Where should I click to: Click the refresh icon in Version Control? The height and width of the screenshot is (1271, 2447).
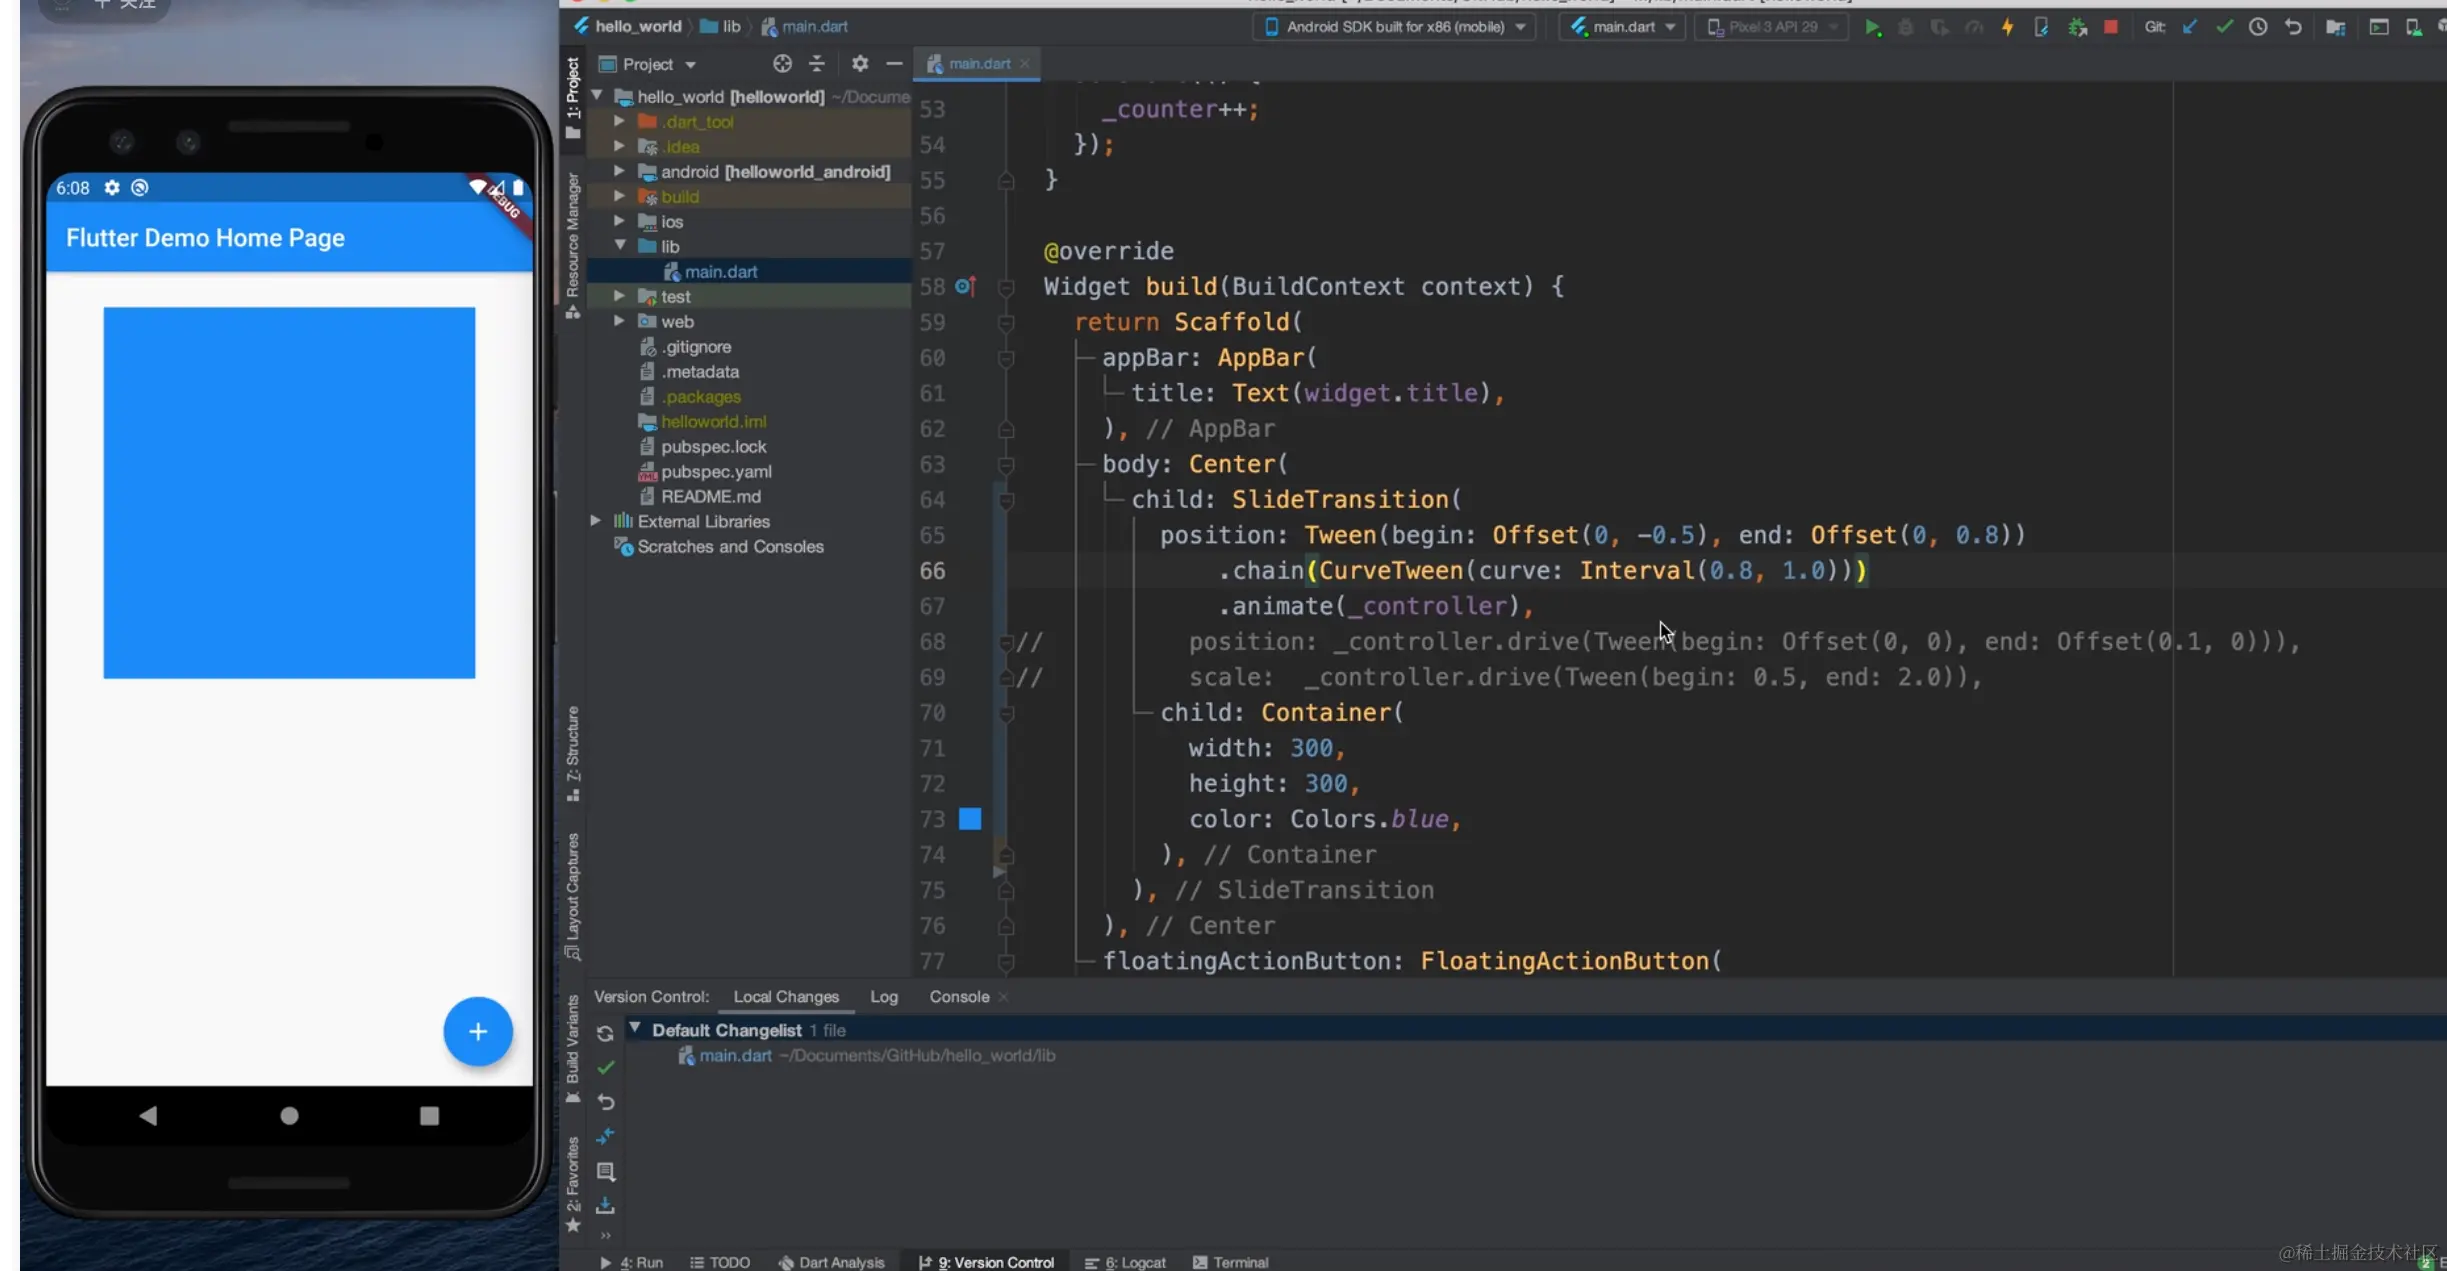click(x=605, y=1033)
